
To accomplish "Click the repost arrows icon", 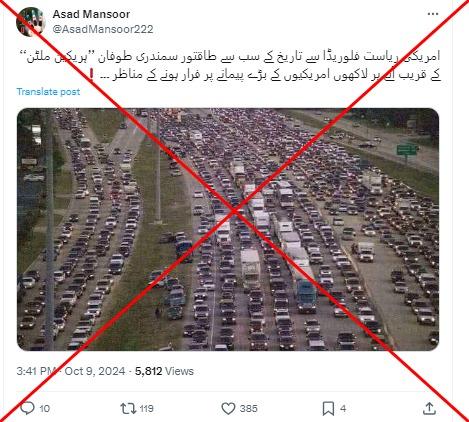I will coord(128,408).
